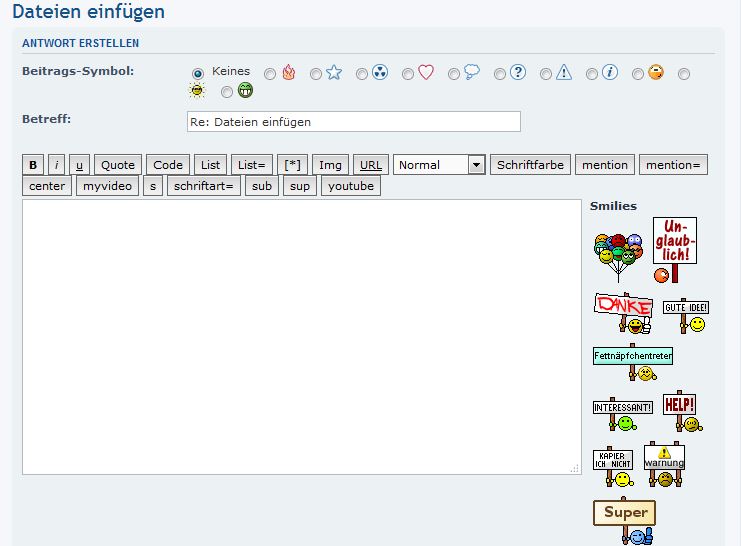
Task: Insert a Code tag
Action: 168,165
